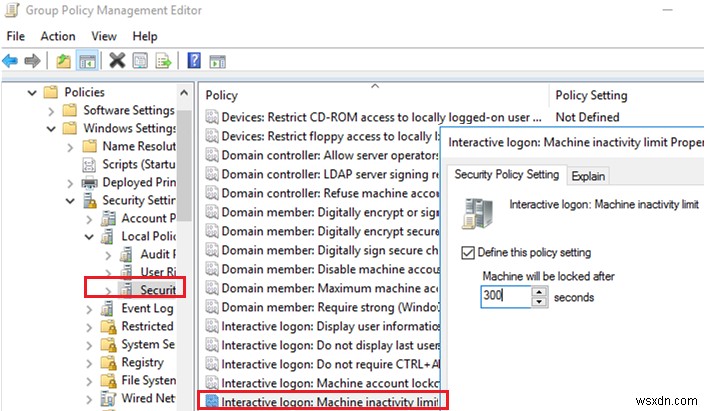Click the Policies folder icon
This screenshot has width=709, height=411.
[51, 92]
